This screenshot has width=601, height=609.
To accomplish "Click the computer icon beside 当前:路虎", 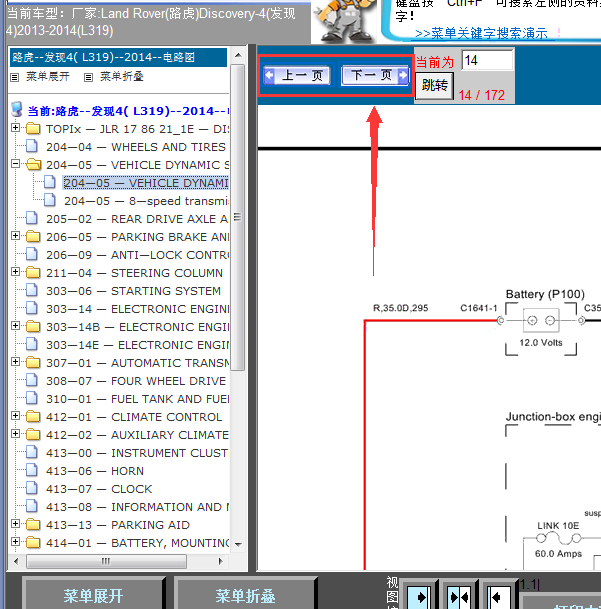I will (x=17, y=110).
